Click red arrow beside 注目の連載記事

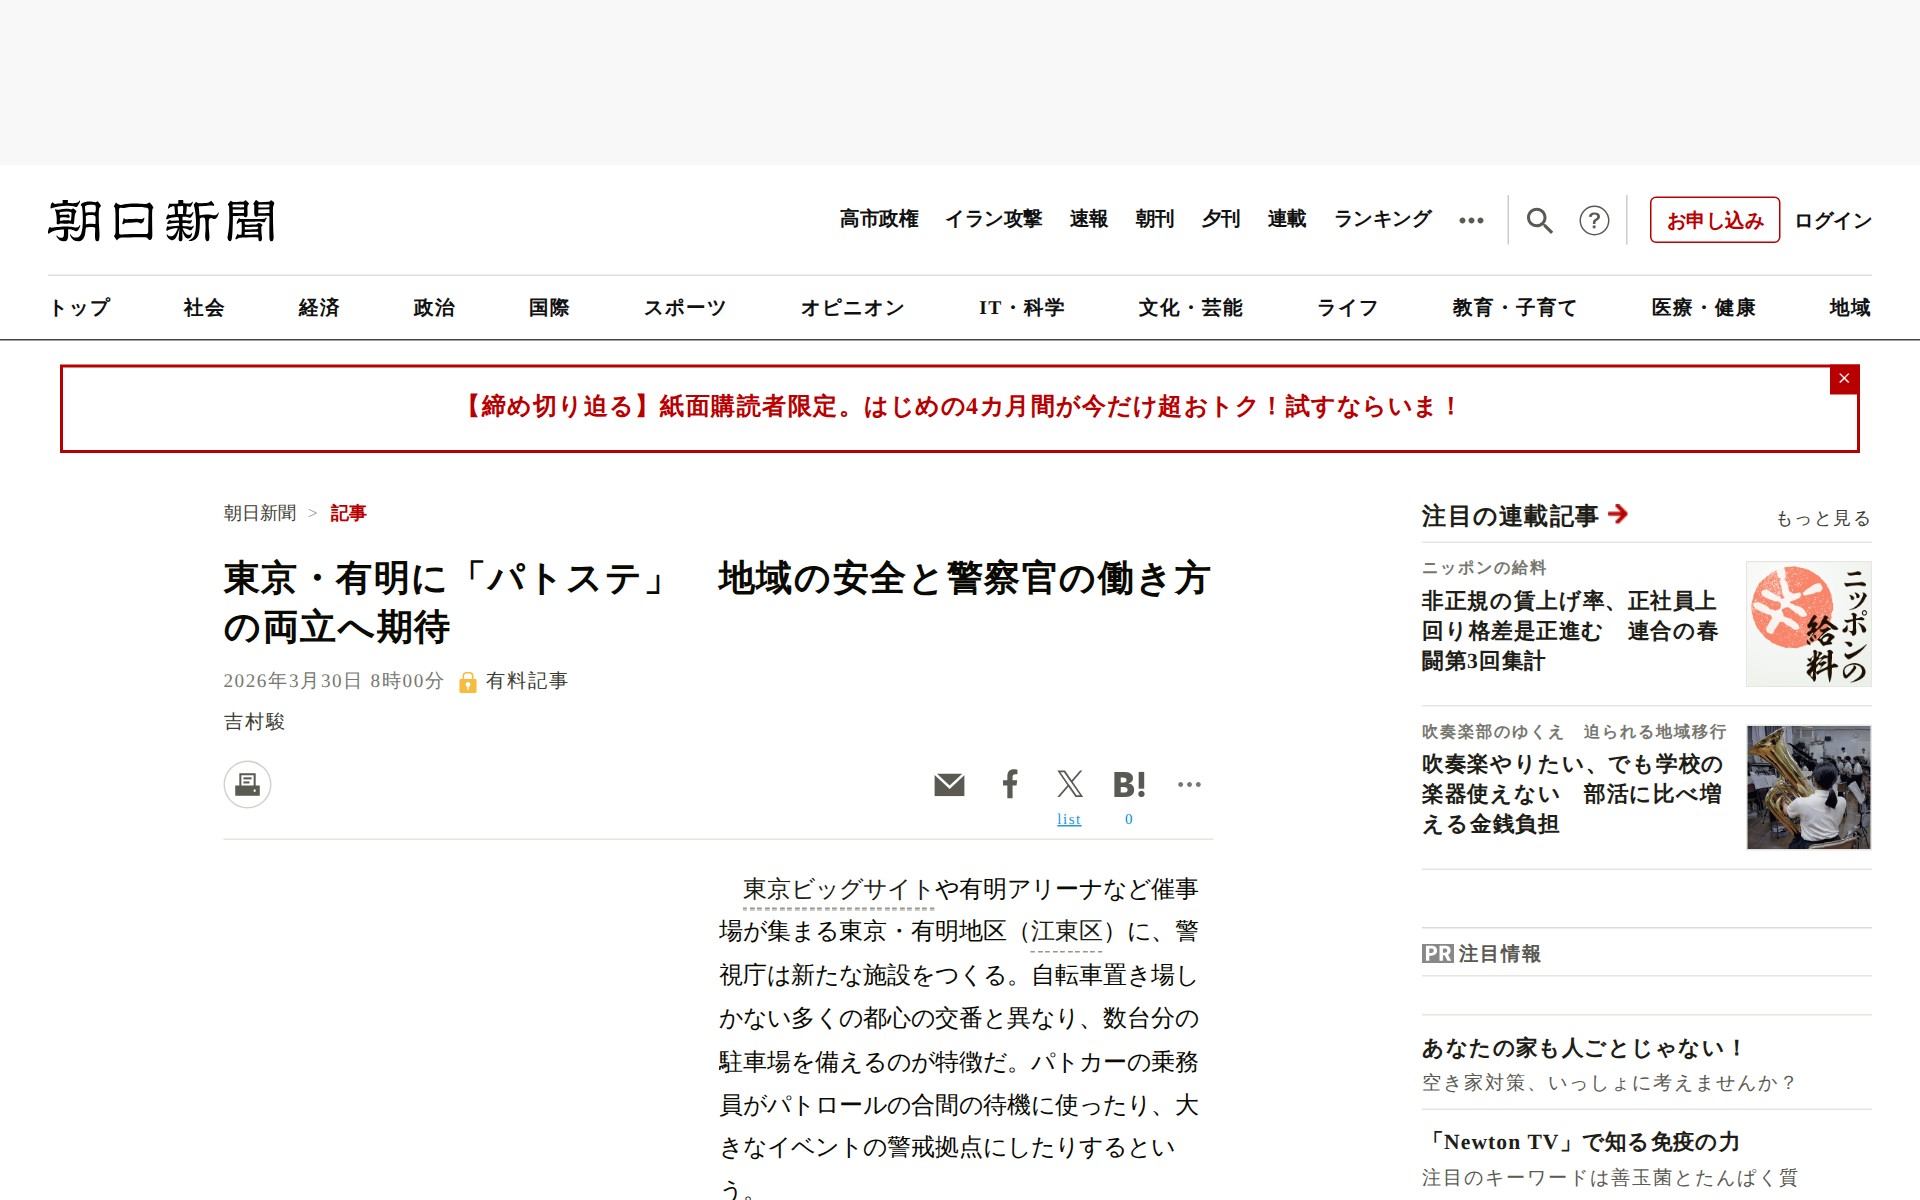pos(1619,514)
